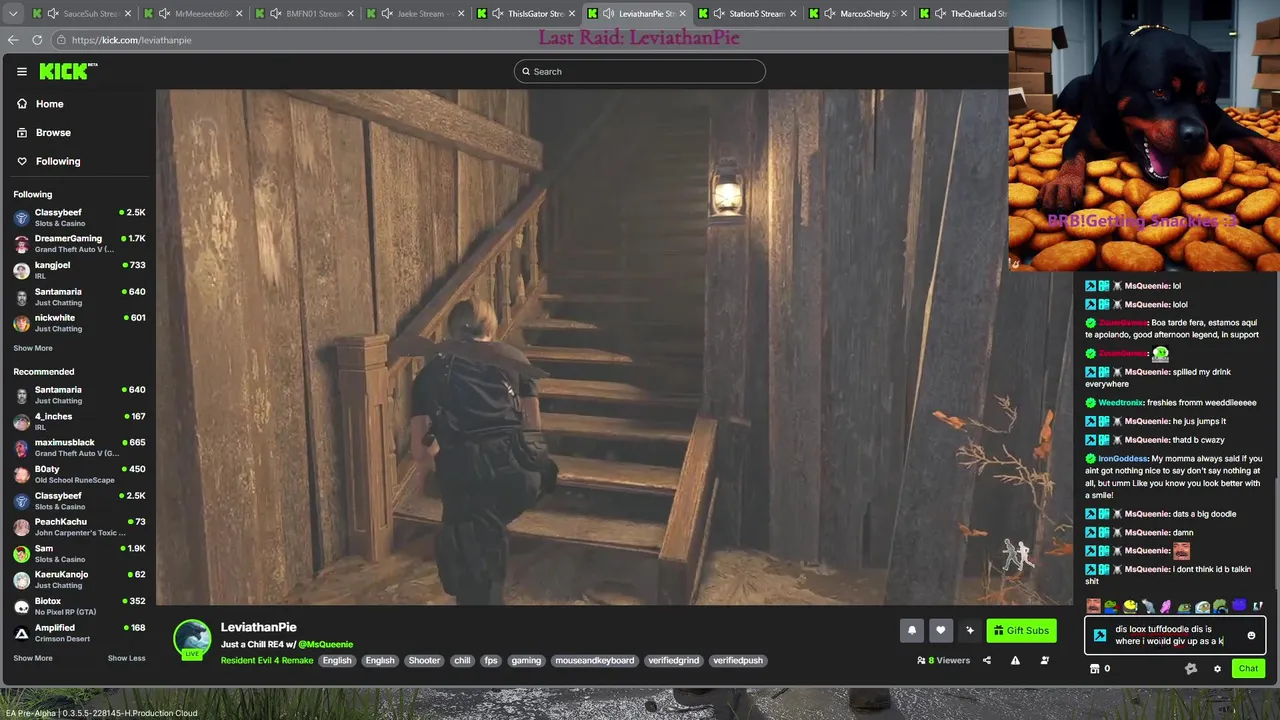Select the bearded man emote in quick emotes
This screenshot has width=1280, height=720.
(x=1093, y=606)
